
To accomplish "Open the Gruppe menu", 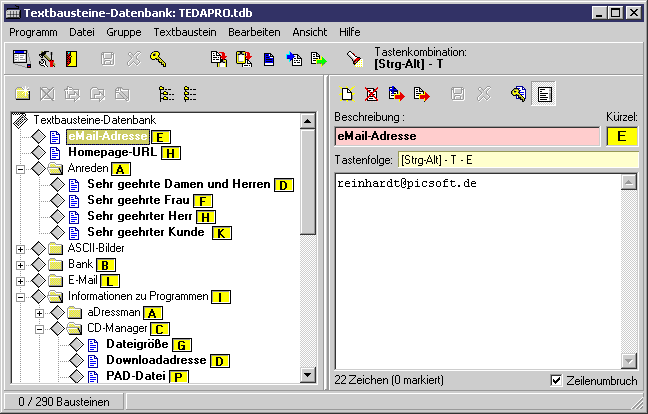I will 124,32.
